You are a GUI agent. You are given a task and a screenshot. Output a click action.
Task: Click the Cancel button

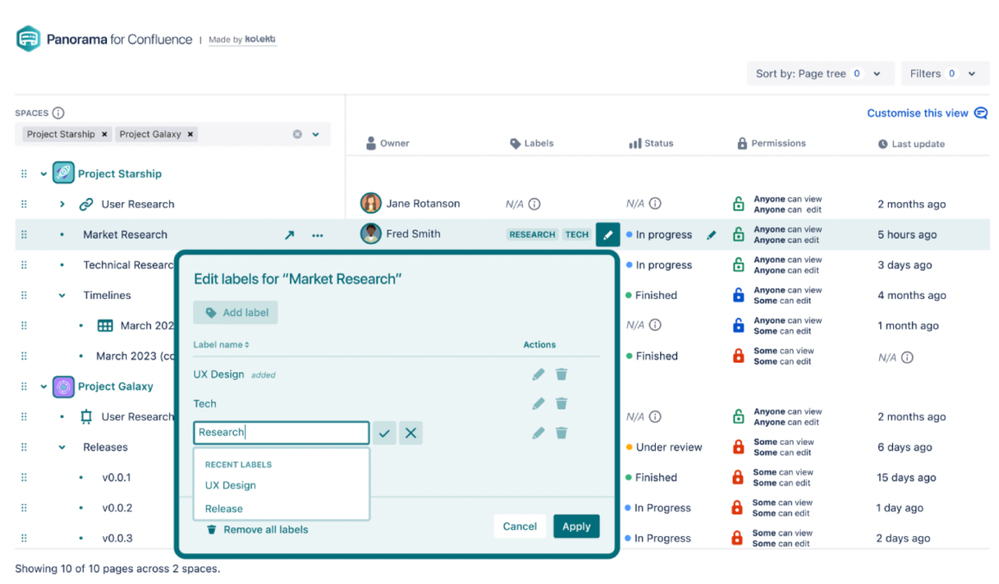(520, 527)
